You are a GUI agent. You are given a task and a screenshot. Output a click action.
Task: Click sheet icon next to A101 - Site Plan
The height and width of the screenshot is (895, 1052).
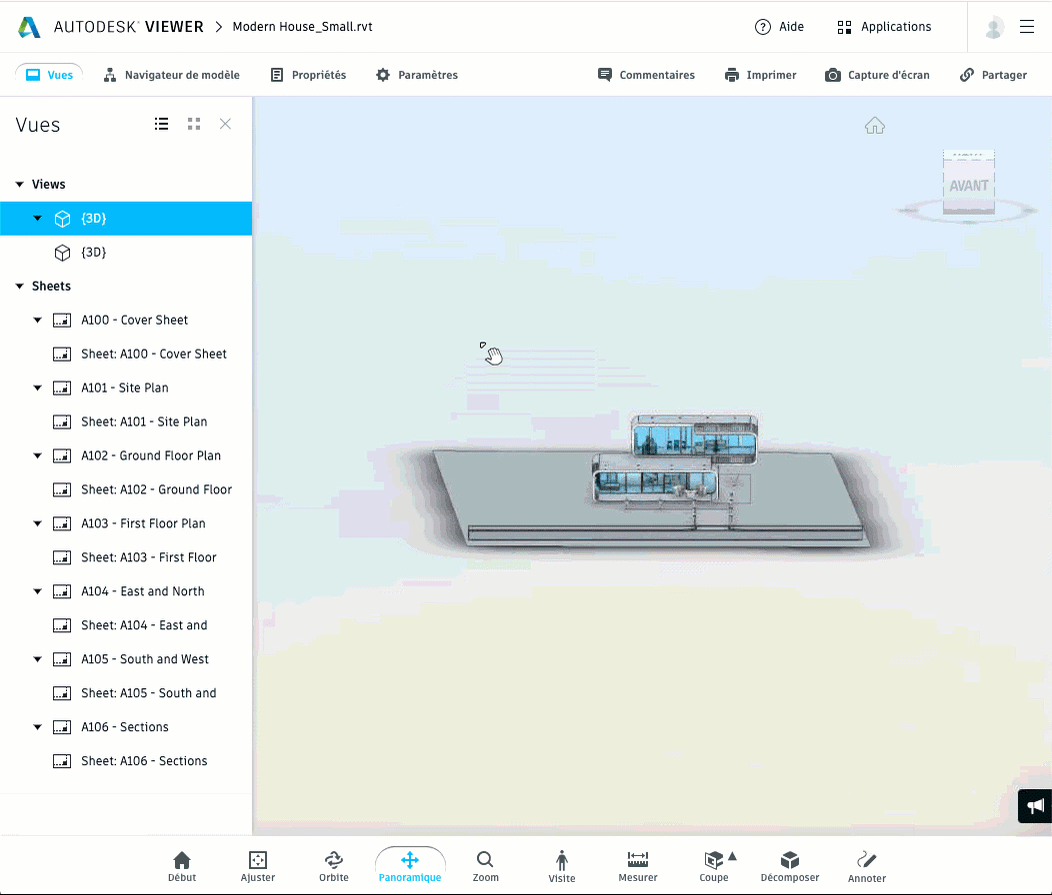coord(62,388)
